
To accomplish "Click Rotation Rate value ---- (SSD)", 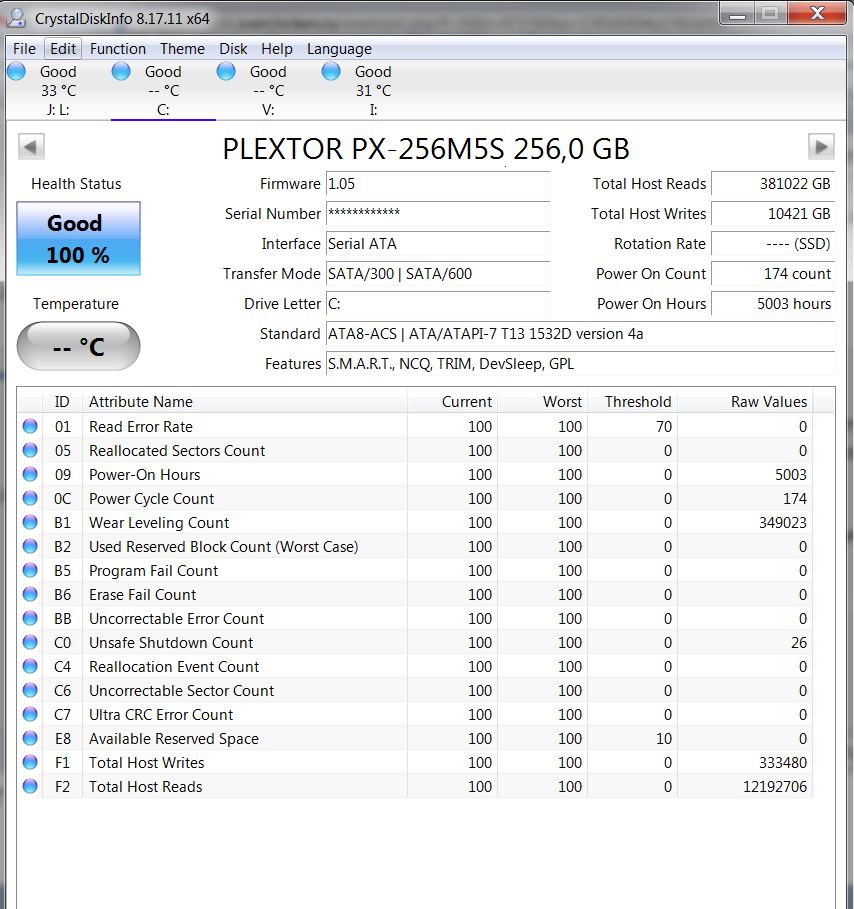I will tap(773, 243).
